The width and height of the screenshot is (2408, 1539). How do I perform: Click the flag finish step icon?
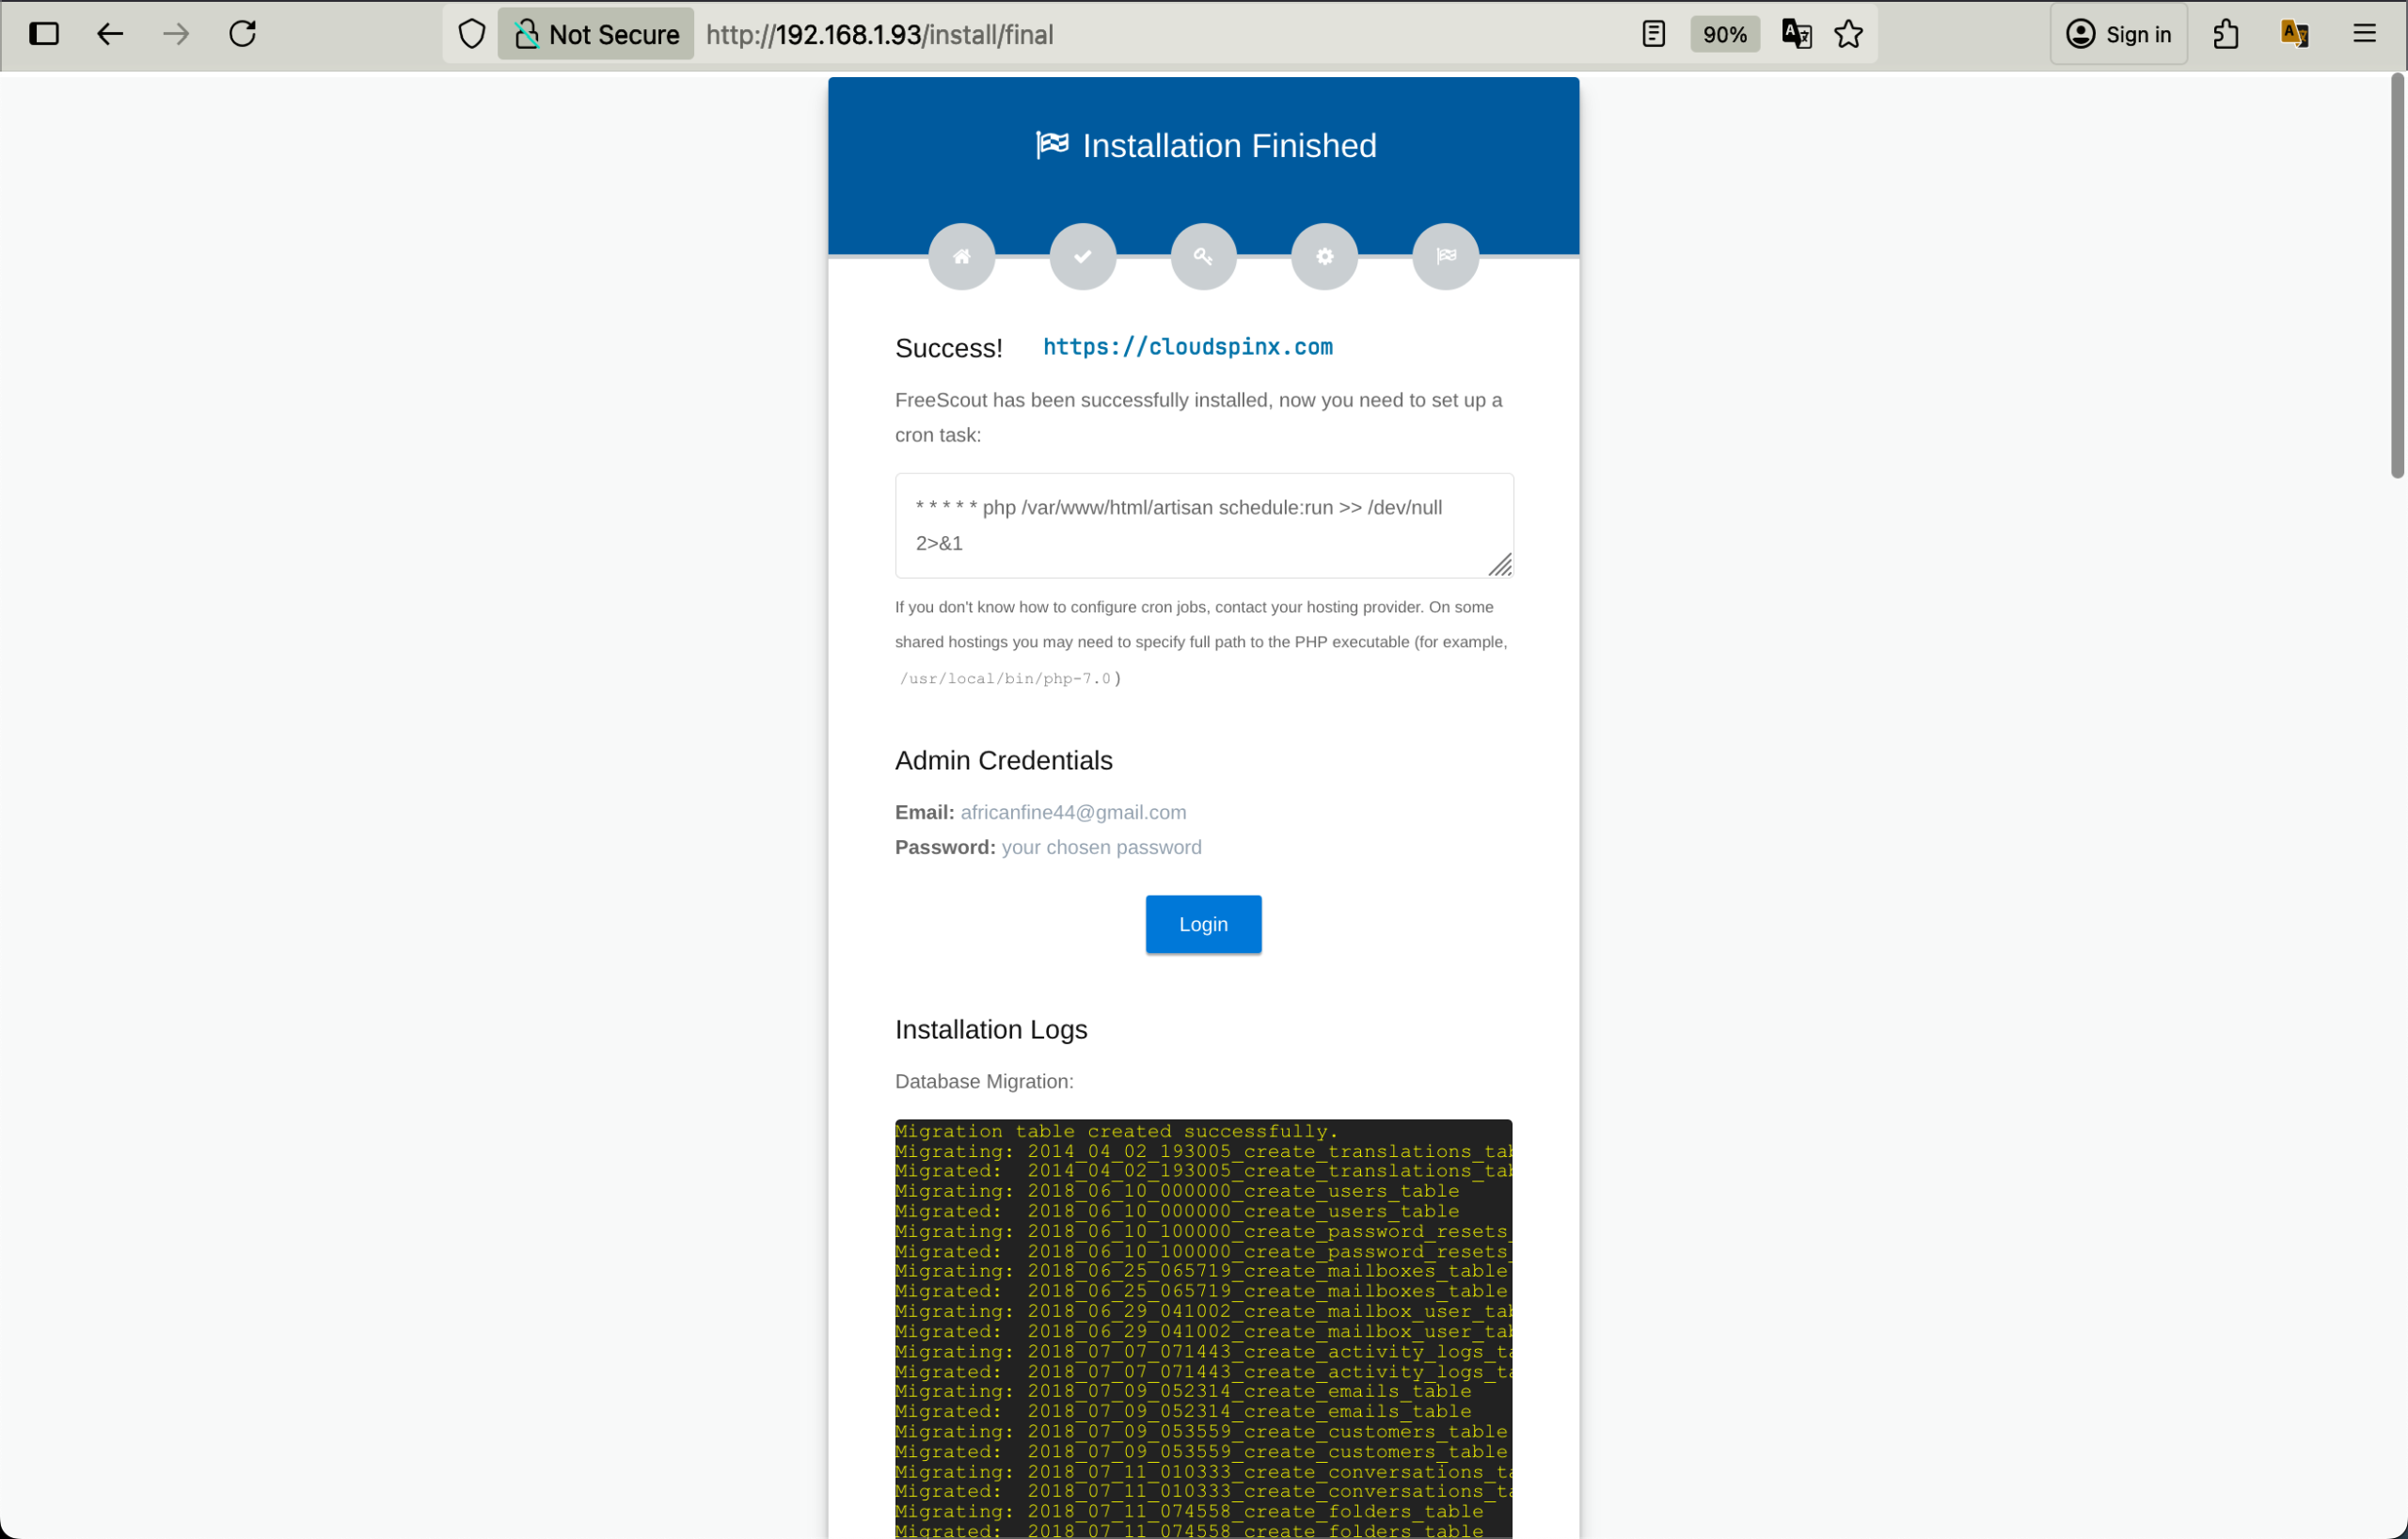[x=1445, y=256]
